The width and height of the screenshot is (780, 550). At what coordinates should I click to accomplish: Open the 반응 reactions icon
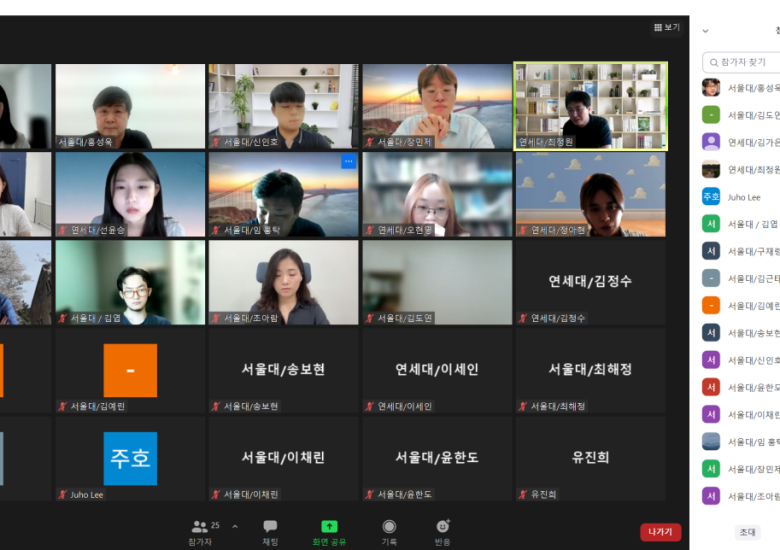(443, 526)
